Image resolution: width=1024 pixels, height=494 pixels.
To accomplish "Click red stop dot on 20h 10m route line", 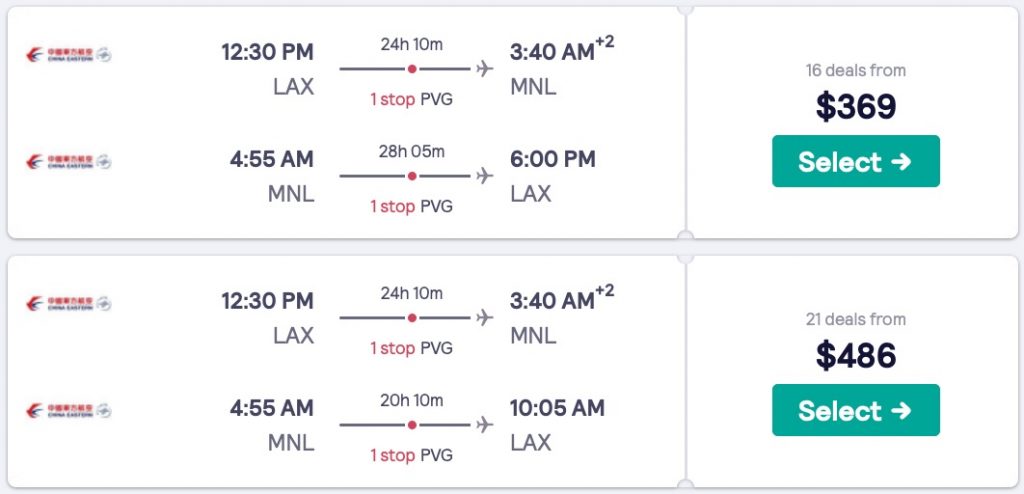I will click(412, 425).
